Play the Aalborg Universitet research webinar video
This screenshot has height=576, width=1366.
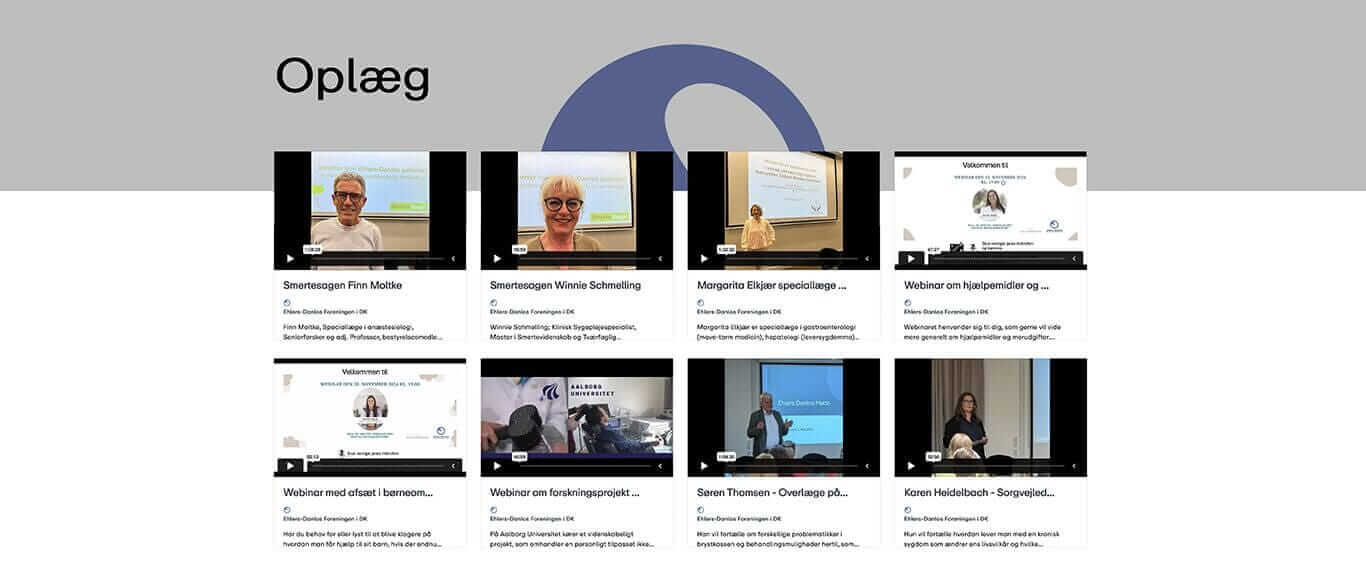click(498, 465)
